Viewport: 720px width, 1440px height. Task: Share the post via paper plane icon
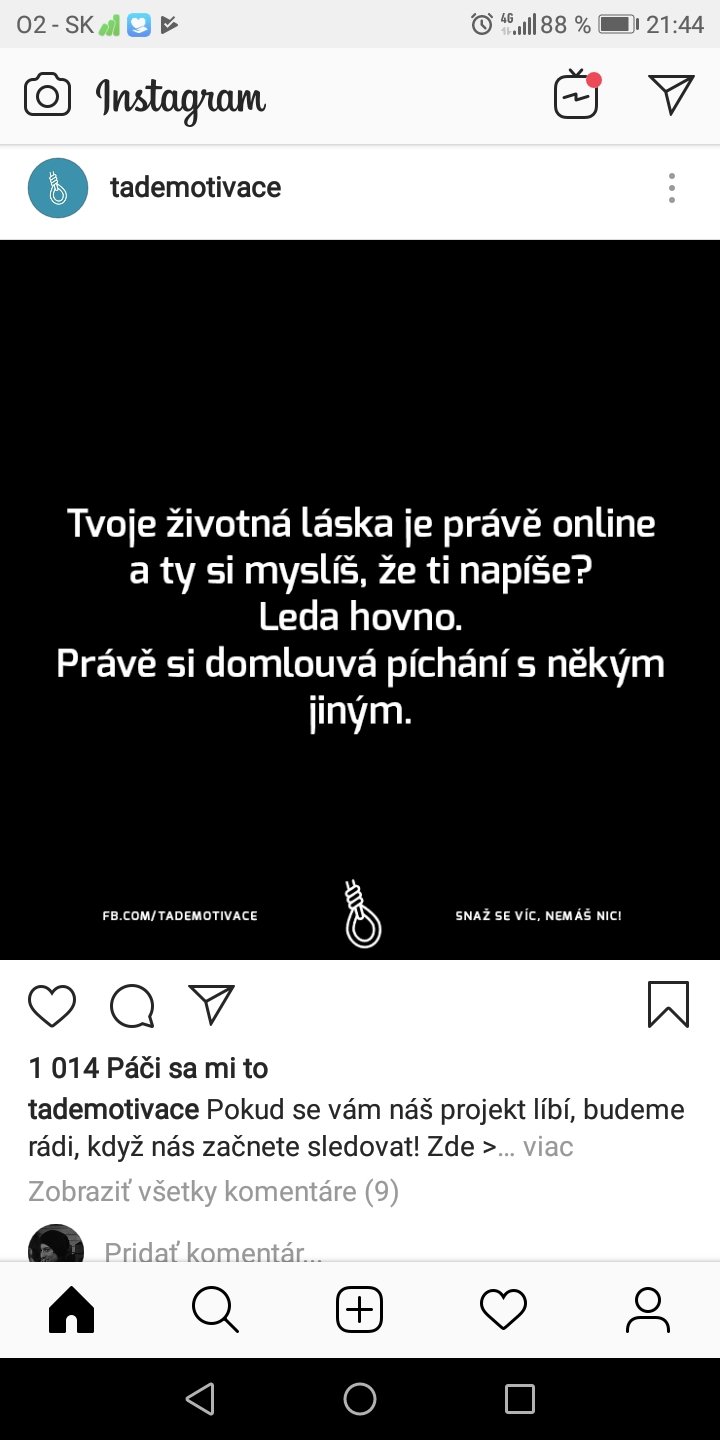(x=211, y=1005)
